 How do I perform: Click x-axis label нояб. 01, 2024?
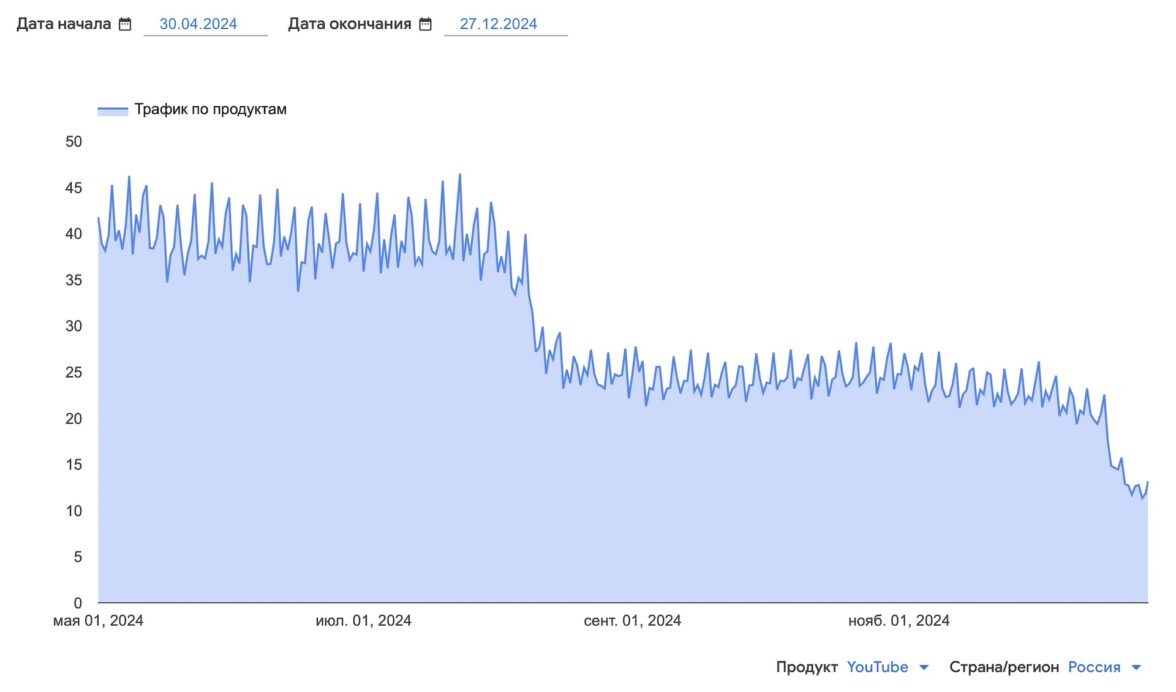point(898,621)
